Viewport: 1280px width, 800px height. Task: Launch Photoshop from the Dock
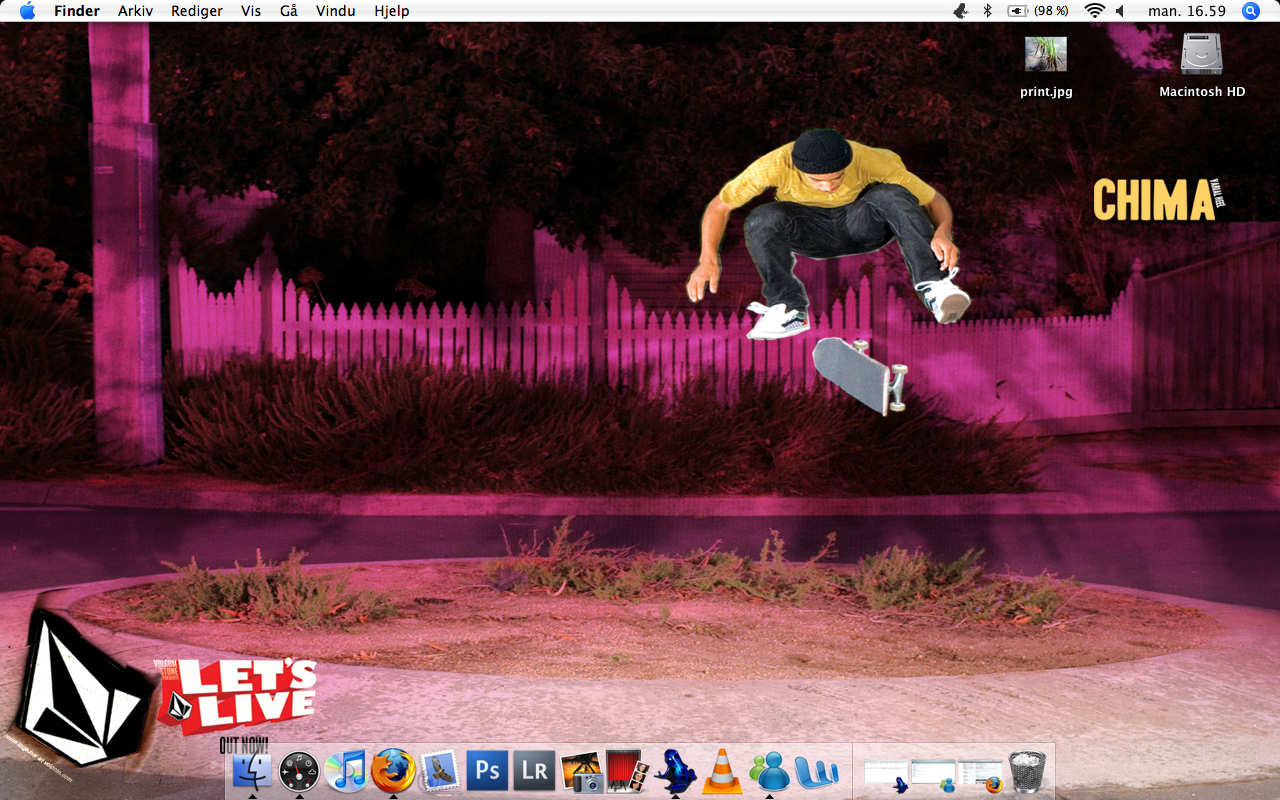tap(487, 771)
